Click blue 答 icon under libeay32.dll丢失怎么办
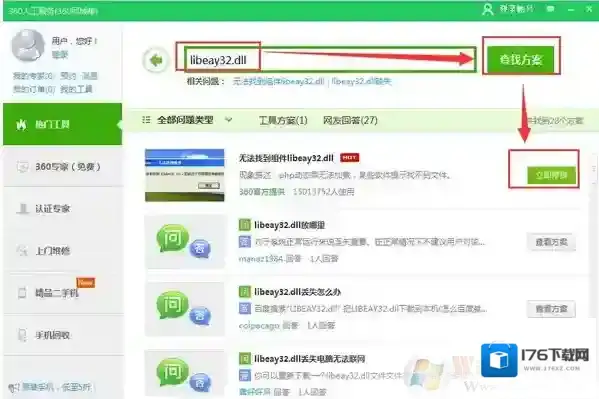This screenshot has height=399, width=599. click(244, 308)
